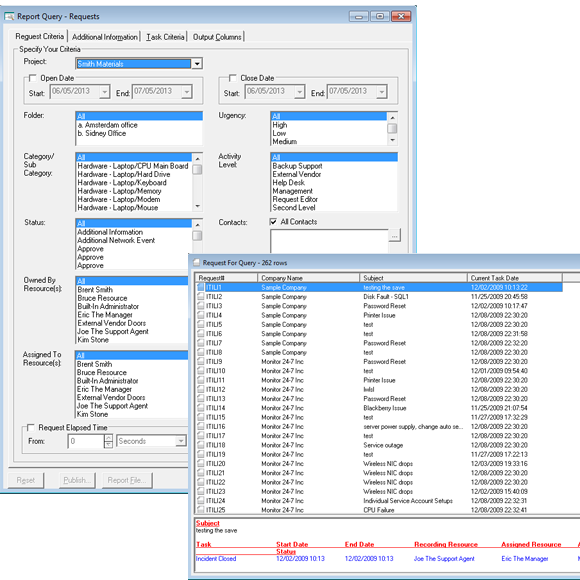Click the Report File... button
Screen dimensions: 580x580
pyautogui.click(x=127, y=480)
